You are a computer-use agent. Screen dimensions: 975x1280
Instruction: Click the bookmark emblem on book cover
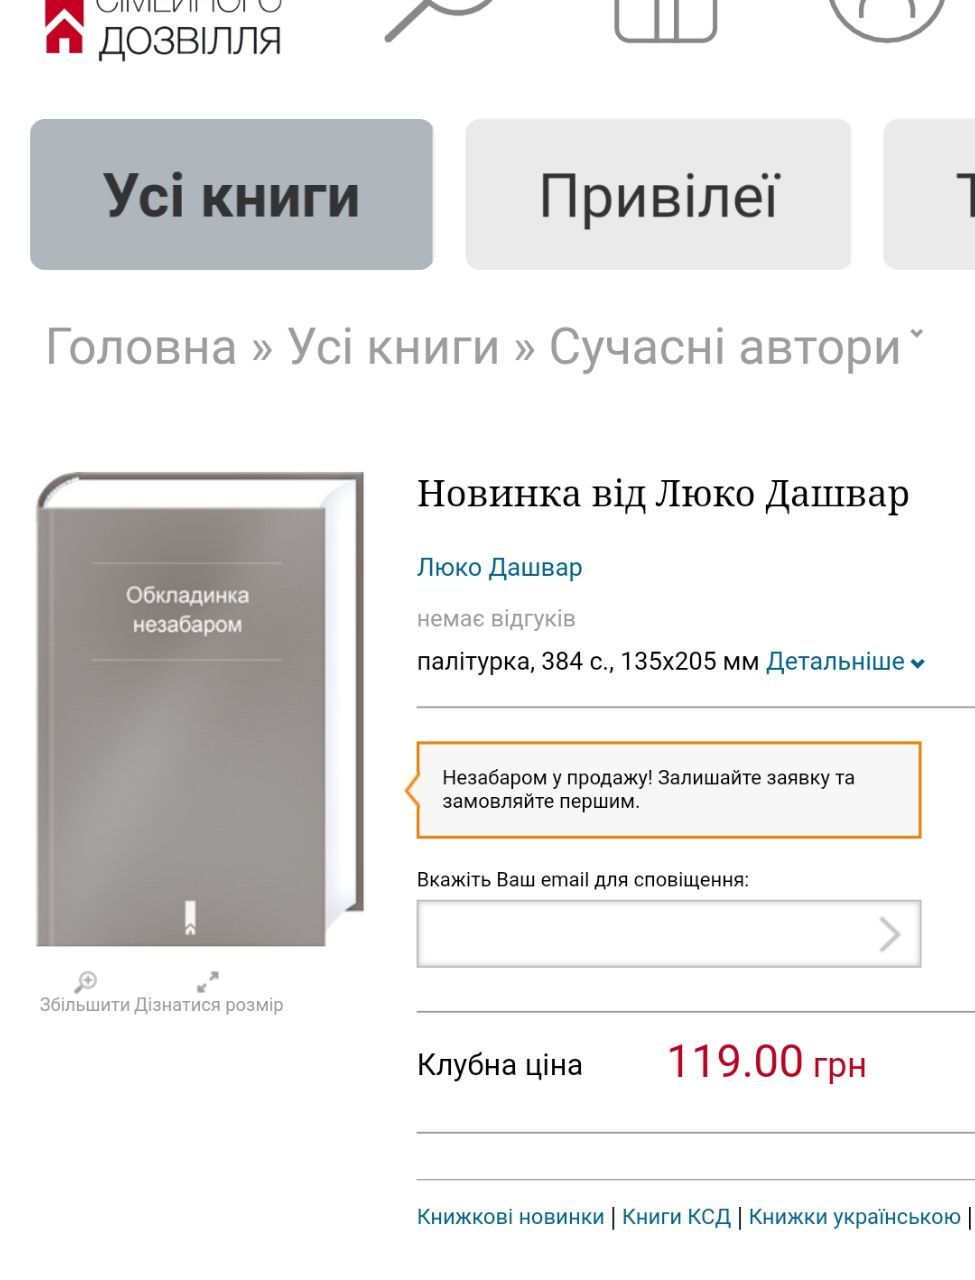pyautogui.click(x=190, y=917)
